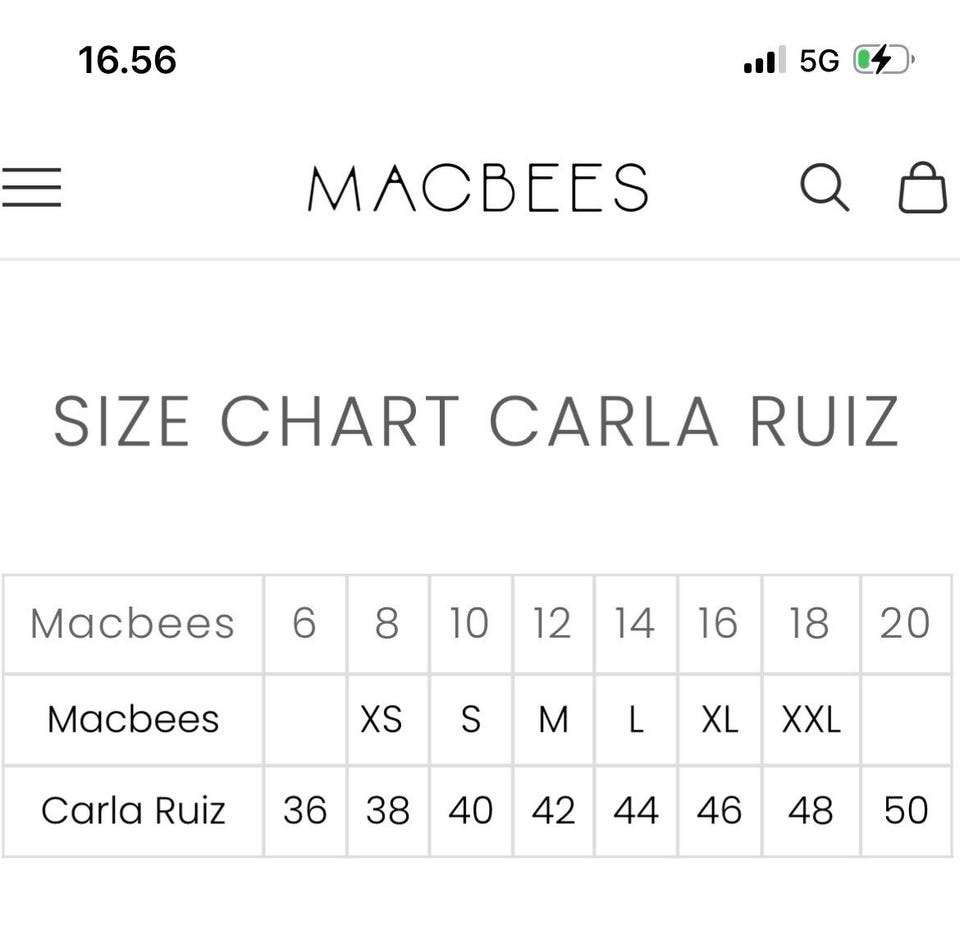Tap the 16.56 clock in status bar
This screenshot has height=934, width=960.
127,60
